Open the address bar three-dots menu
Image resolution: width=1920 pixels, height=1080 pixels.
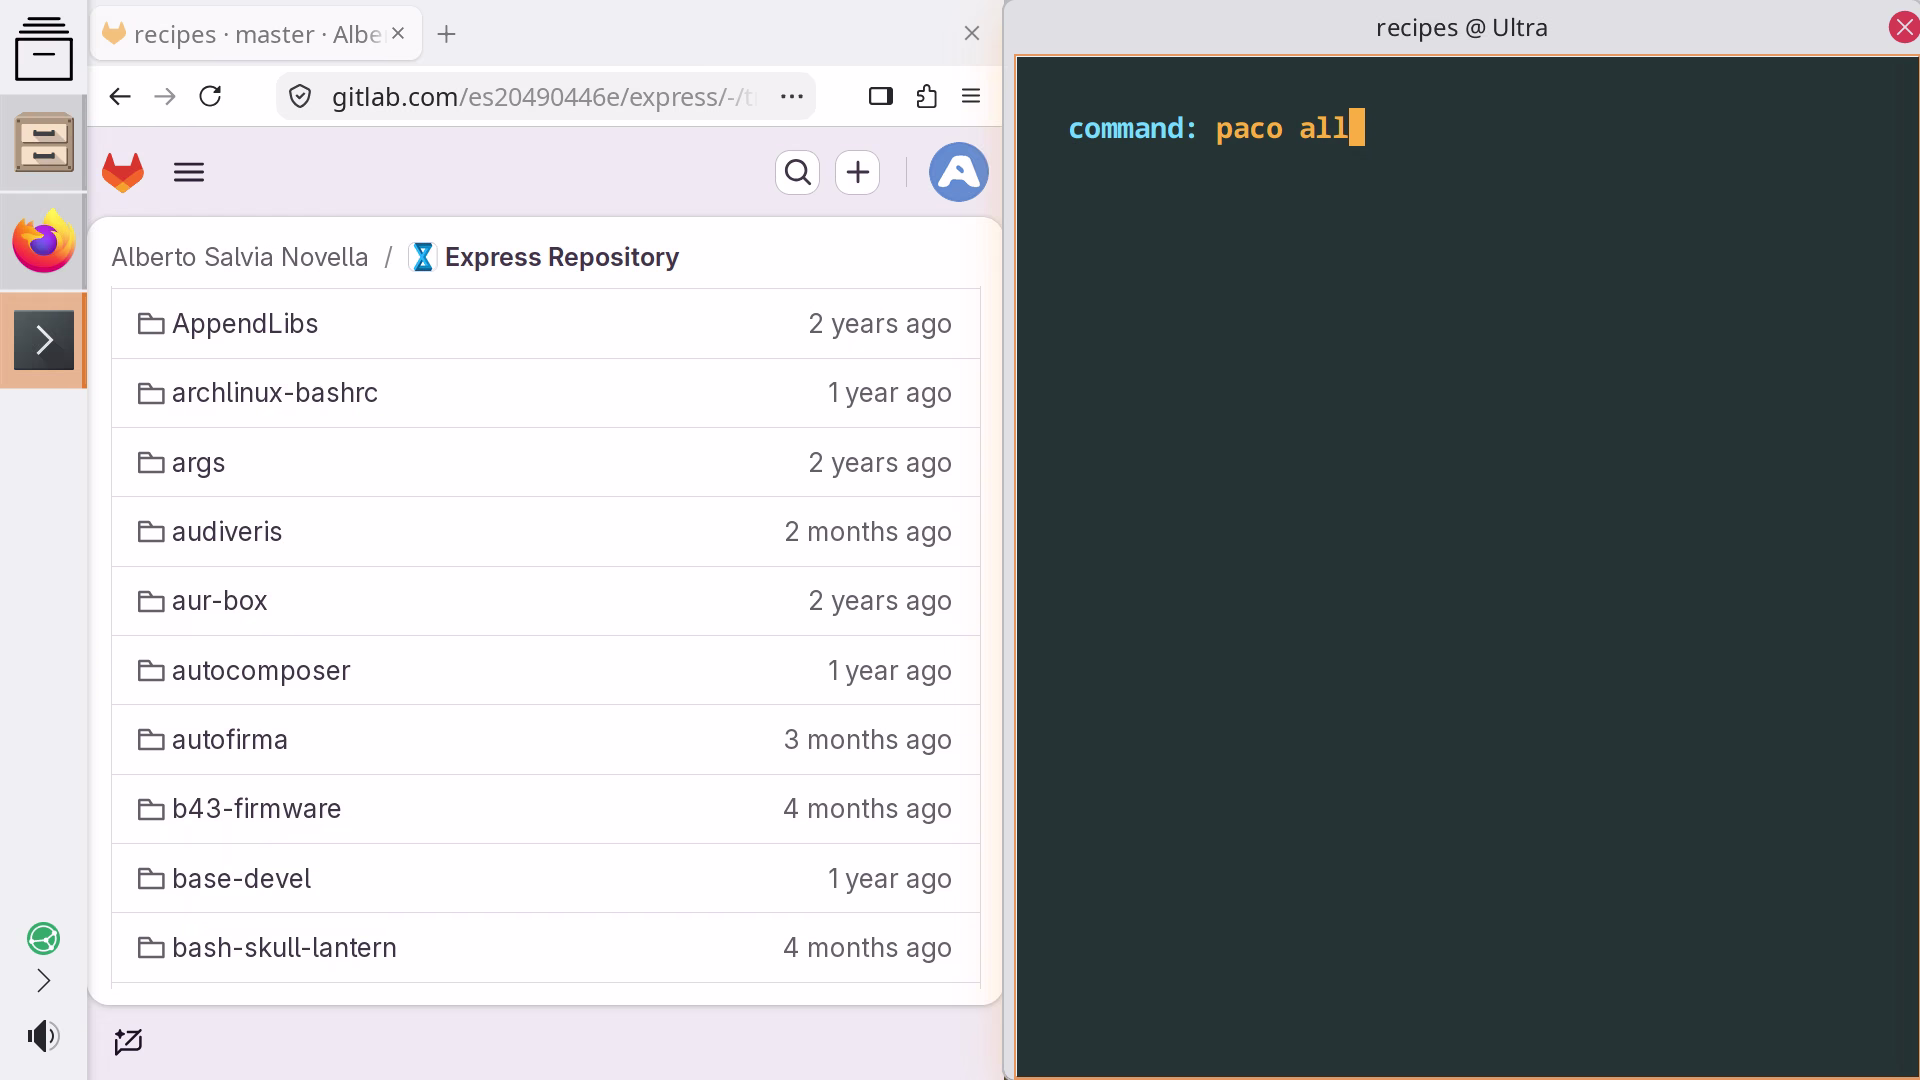791,96
